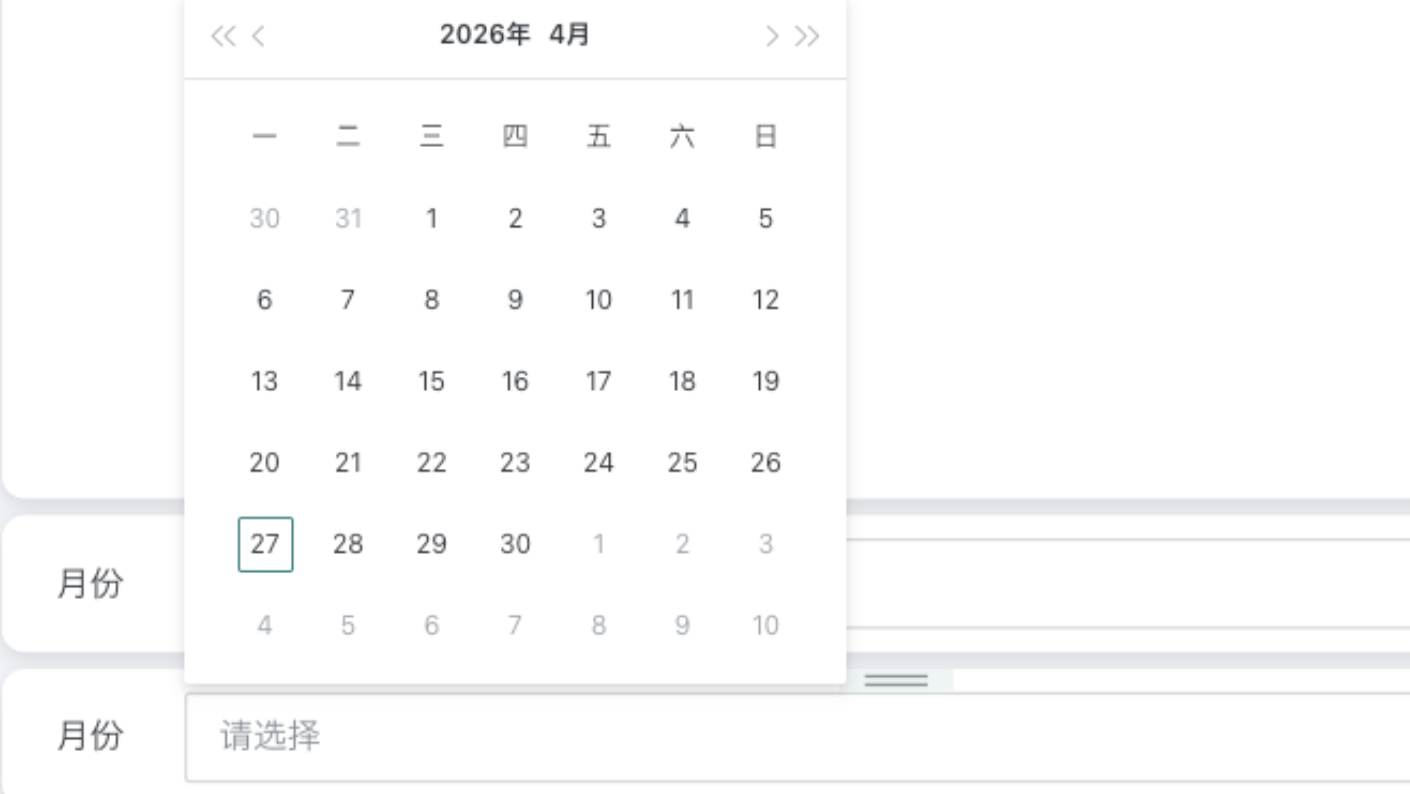Select April 10 under the 五 column
The width and height of the screenshot is (1410, 794).
[x=598, y=299]
